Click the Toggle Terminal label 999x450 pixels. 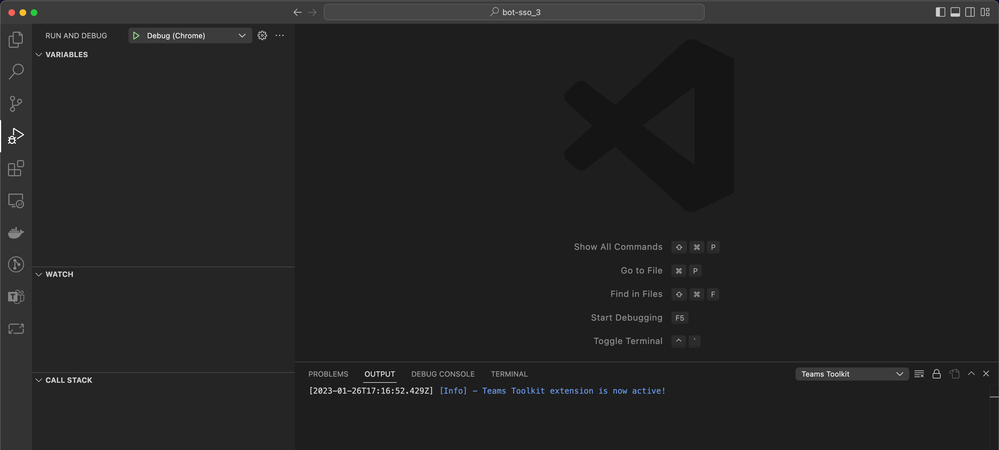pos(628,341)
